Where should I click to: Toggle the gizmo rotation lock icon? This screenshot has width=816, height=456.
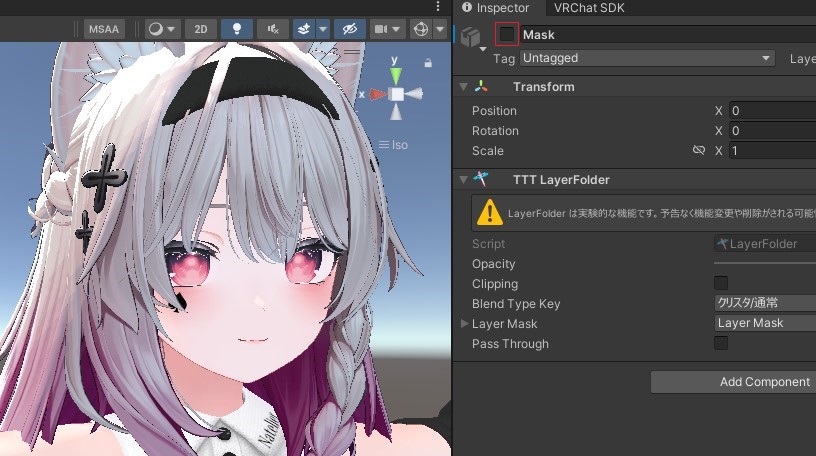coord(428,63)
